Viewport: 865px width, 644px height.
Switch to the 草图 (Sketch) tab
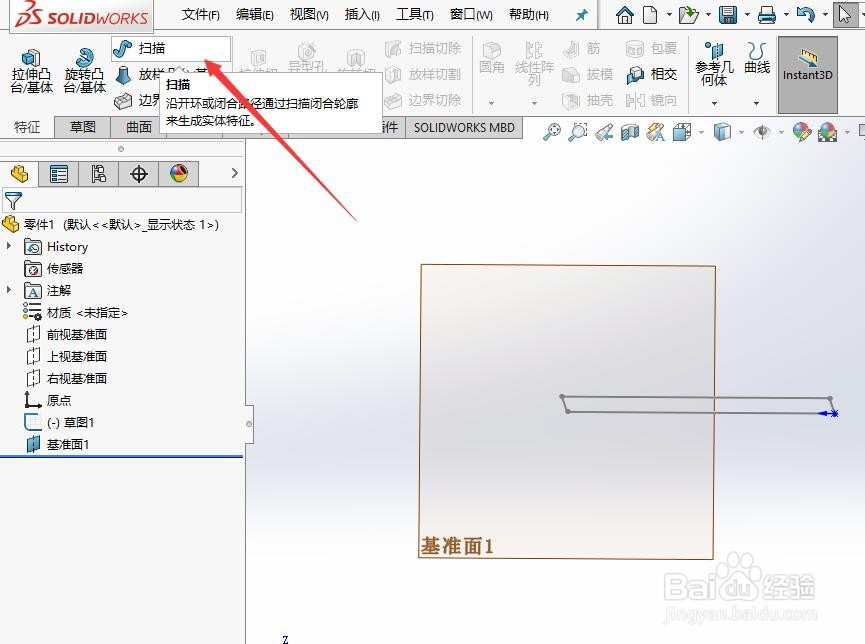point(83,127)
